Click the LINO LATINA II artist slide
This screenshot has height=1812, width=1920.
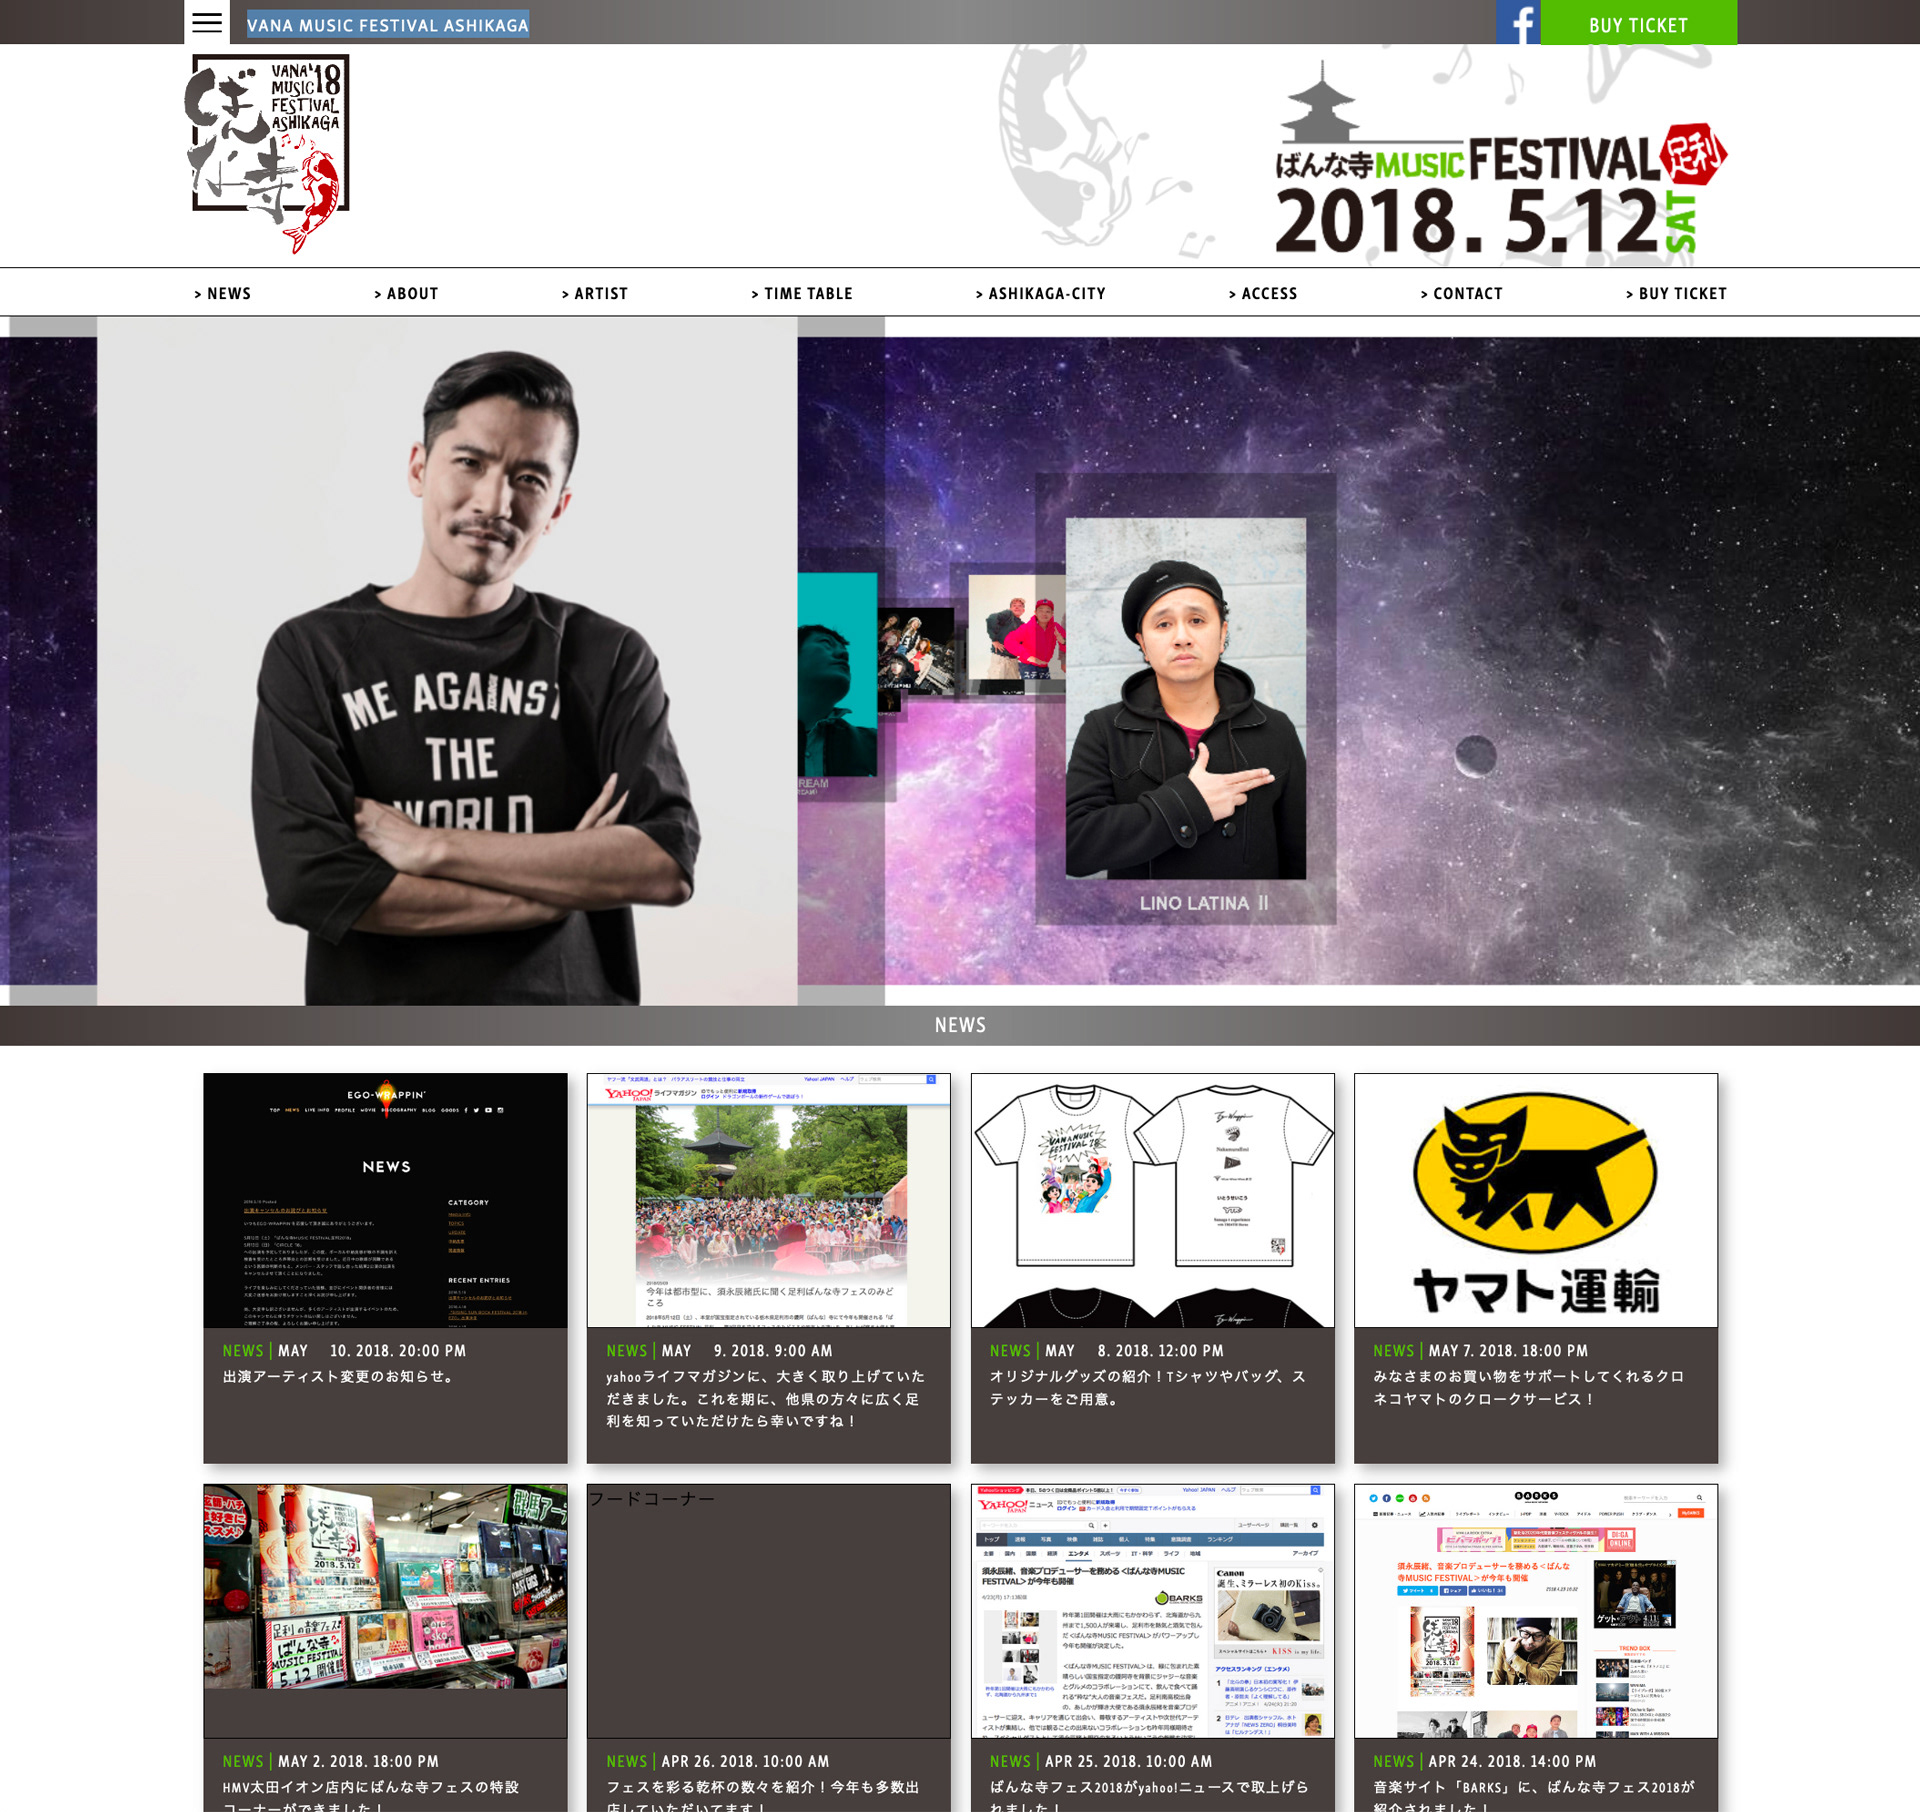(x=1185, y=698)
